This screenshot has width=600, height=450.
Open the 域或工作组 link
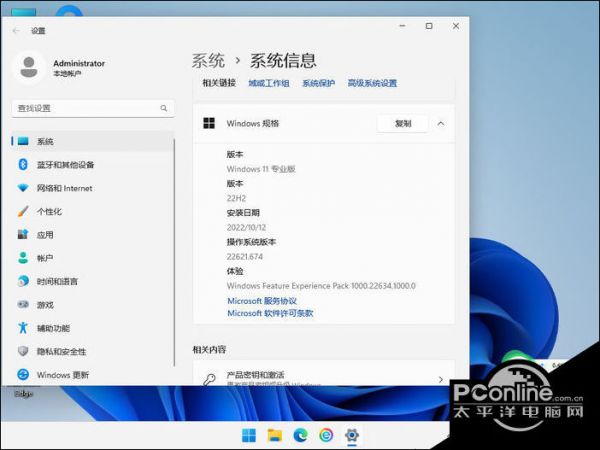269,83
